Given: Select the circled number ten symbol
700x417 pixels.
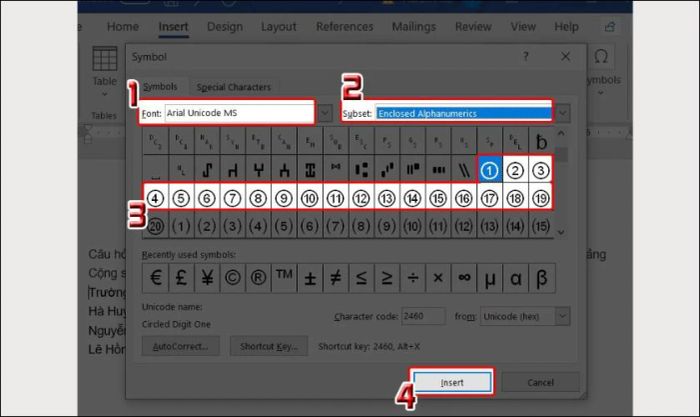Looking at the screenshot, I should (x=309, y=197).
